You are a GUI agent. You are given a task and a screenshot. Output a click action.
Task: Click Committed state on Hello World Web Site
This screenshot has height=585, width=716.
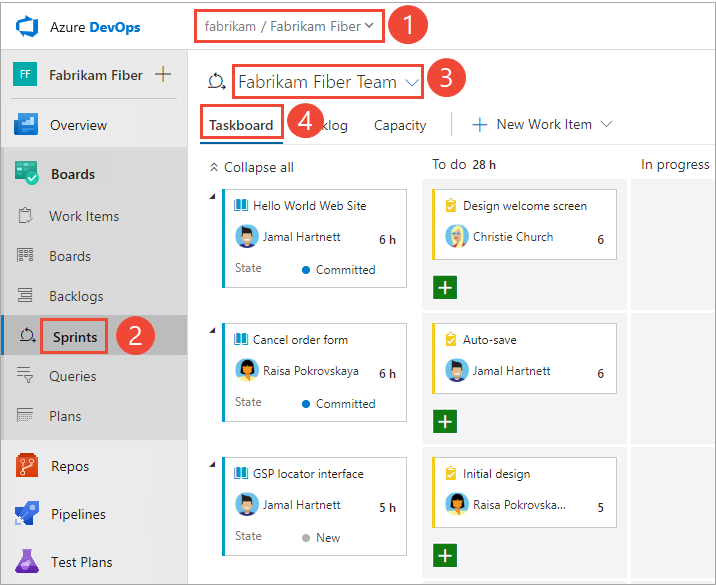pos(339,270)
